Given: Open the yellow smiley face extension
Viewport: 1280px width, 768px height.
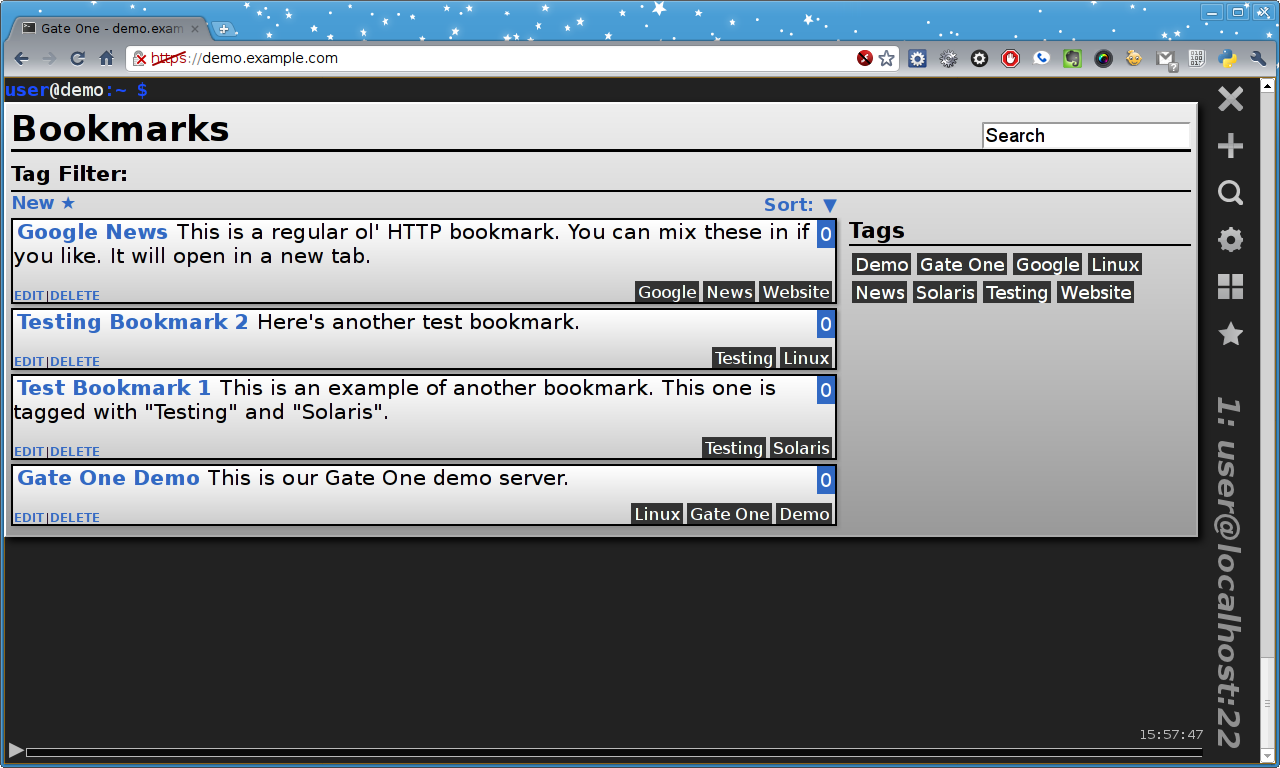Looking at the screenshot, I should (x=1134, y=58).
